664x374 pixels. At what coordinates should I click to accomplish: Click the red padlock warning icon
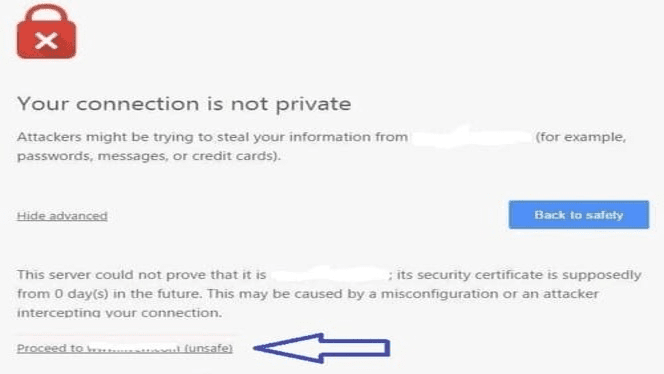[x=47, y=31]
